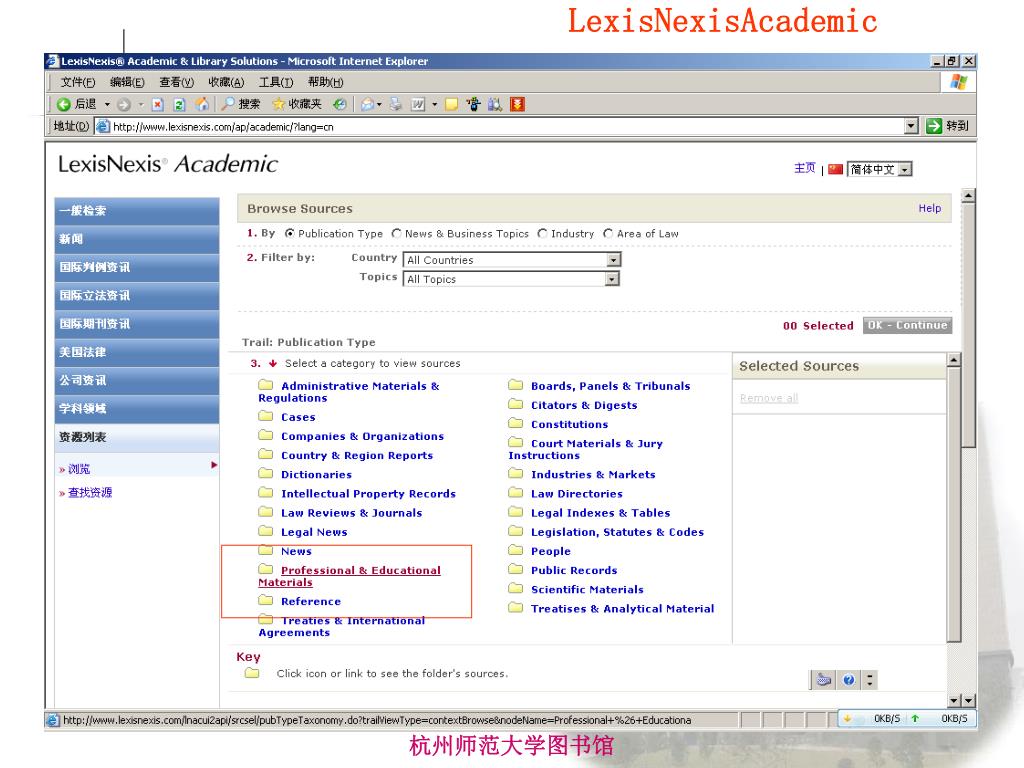The image size is (1024, 768).
Task: Click the printer-friendly icon near bottom right
Action: [x=824, y=680]
